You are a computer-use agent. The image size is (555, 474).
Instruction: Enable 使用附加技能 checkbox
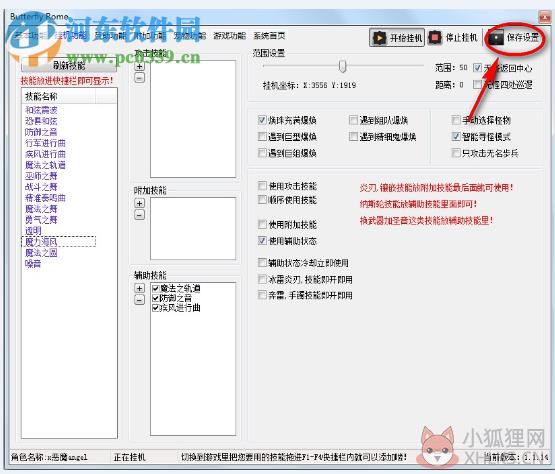tap(262, 224)
